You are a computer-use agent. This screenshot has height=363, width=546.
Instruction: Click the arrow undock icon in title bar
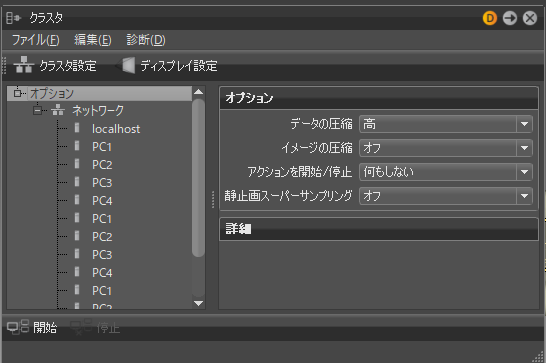[x=510, y=18]
